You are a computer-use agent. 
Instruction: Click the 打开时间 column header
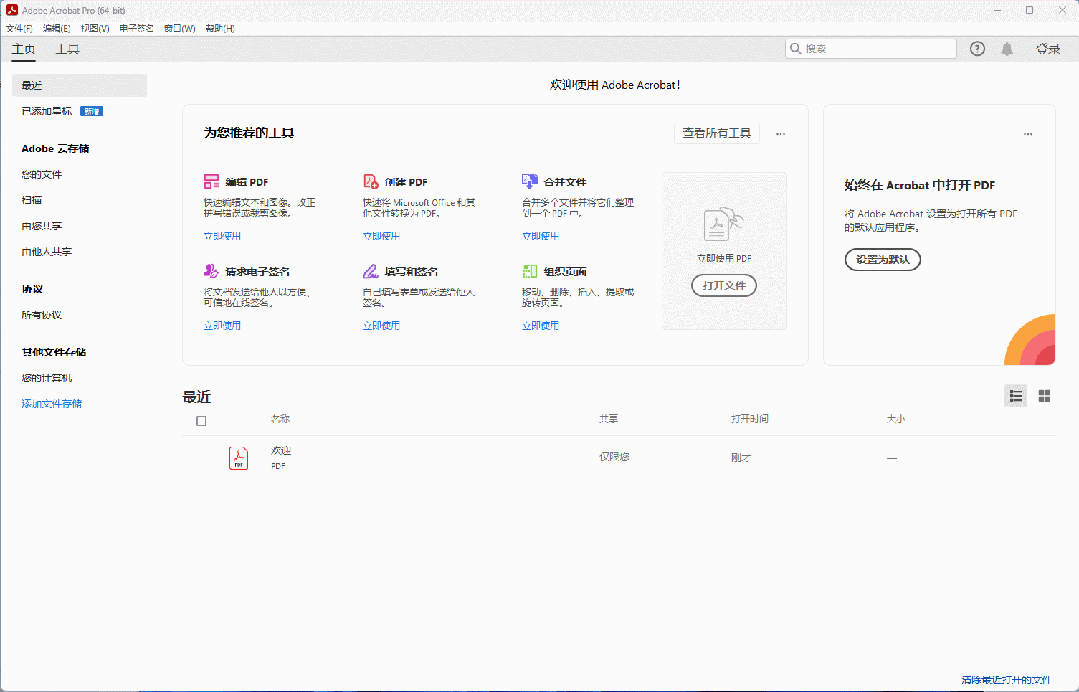(749, 418)
